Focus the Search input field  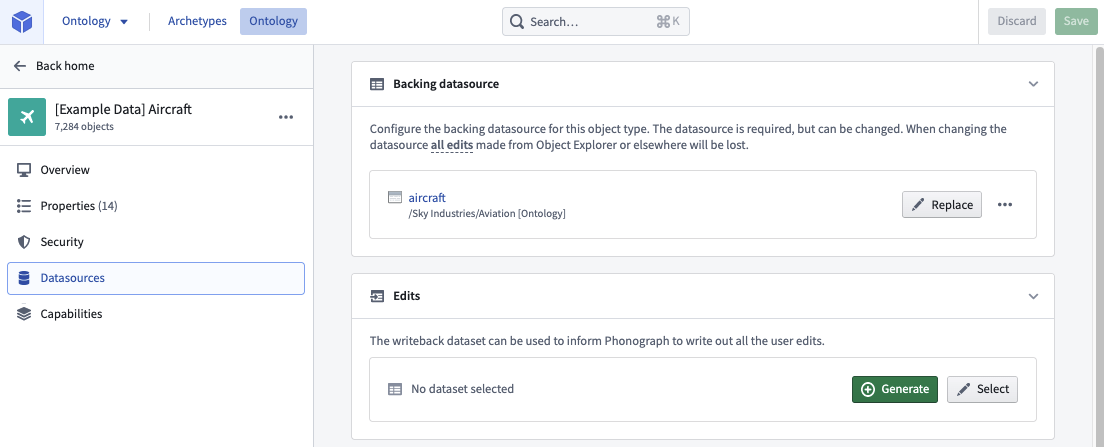click(596, 22)
